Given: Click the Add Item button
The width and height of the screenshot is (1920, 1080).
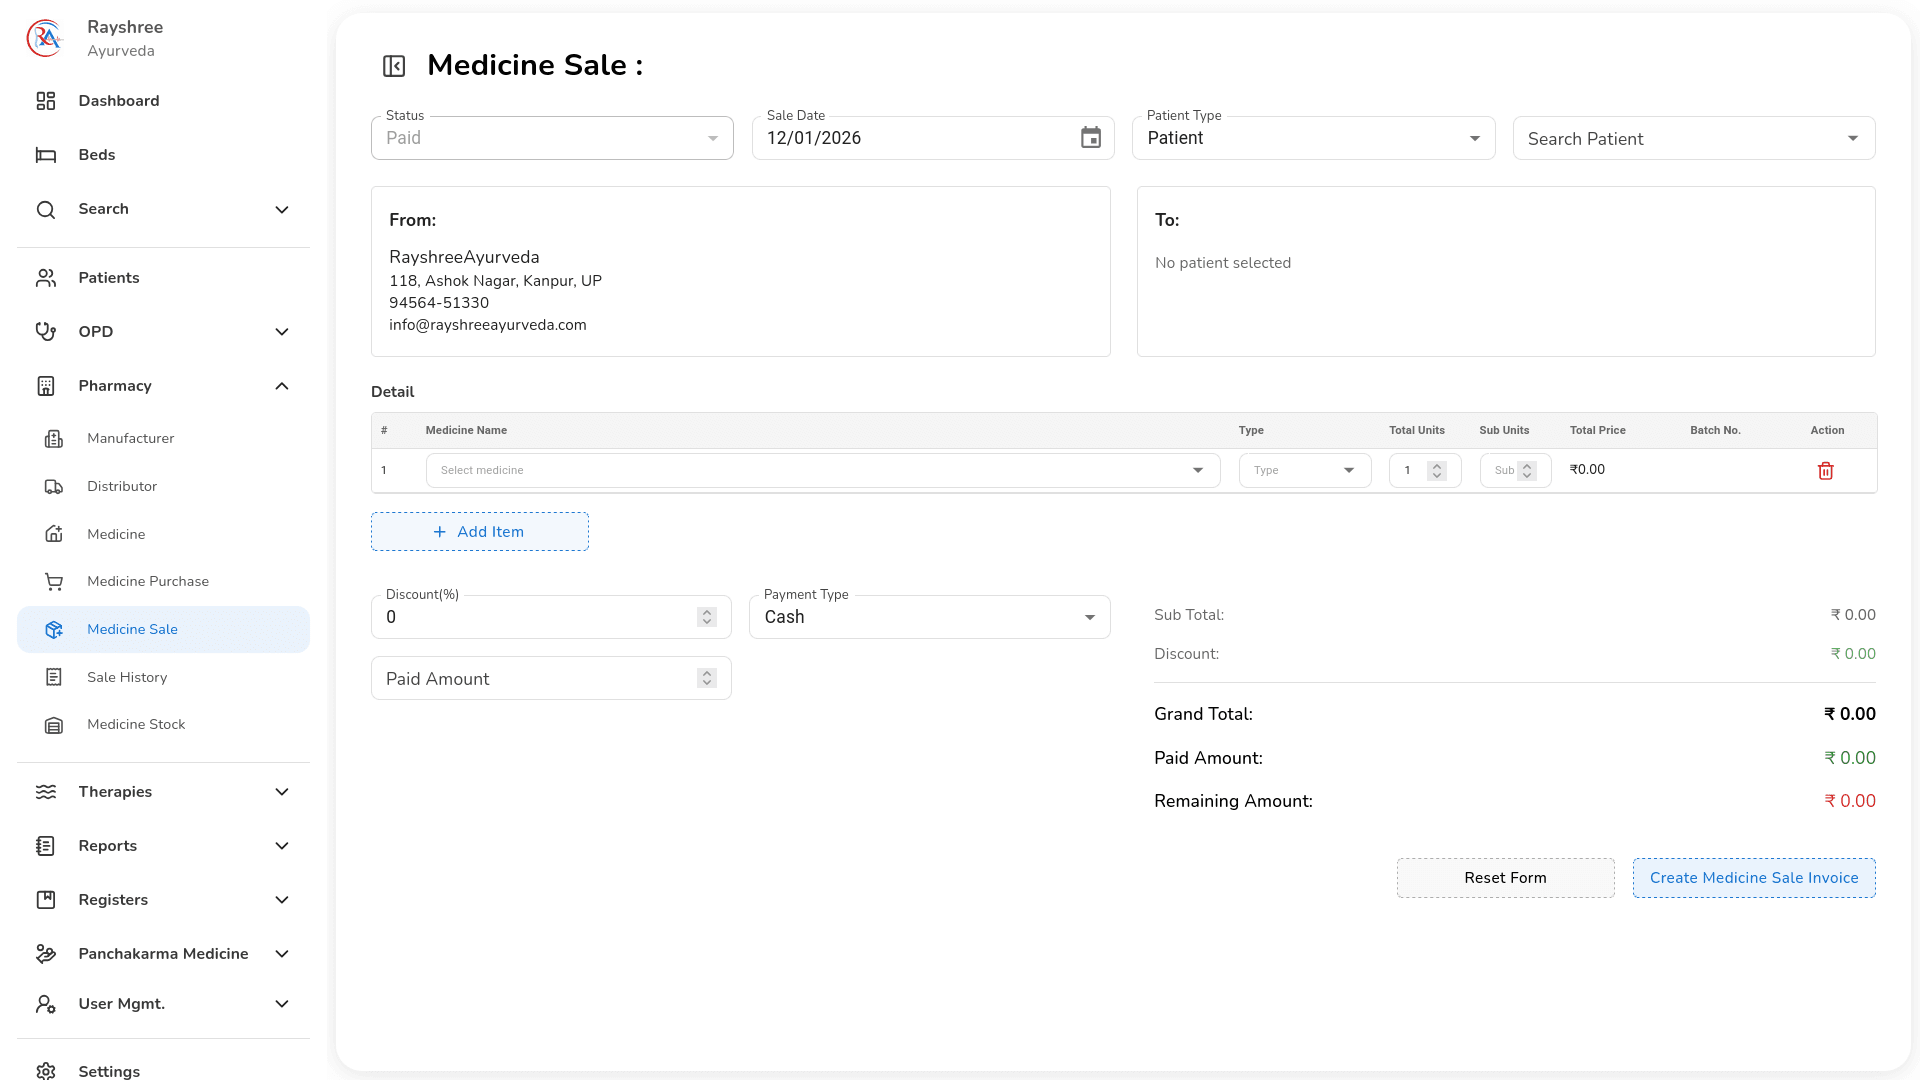Looking at the screenshot, I should [479, 531].
